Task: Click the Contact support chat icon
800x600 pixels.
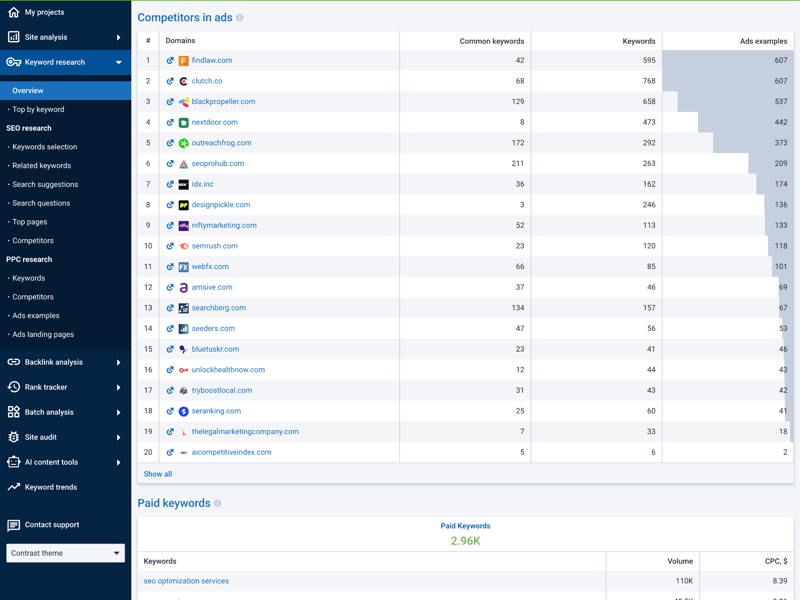Action: tap(14, 525)
